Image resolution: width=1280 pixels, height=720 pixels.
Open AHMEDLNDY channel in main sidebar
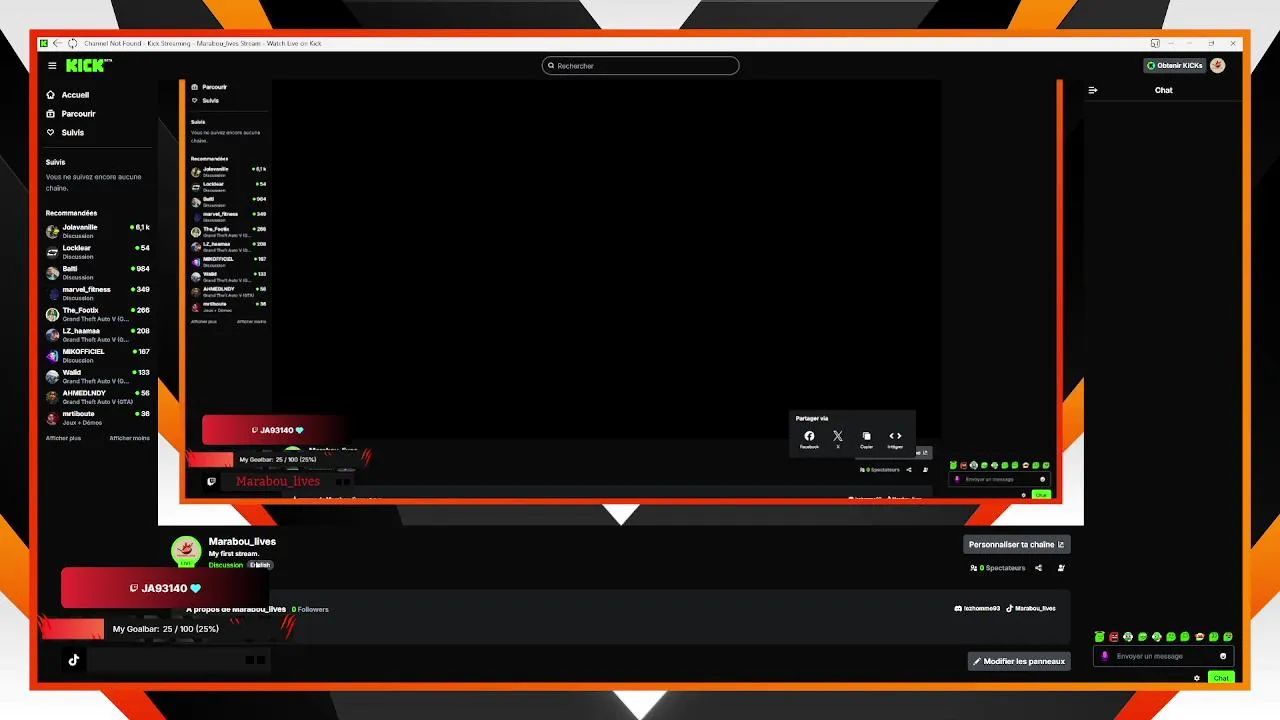tap(98, 397)
